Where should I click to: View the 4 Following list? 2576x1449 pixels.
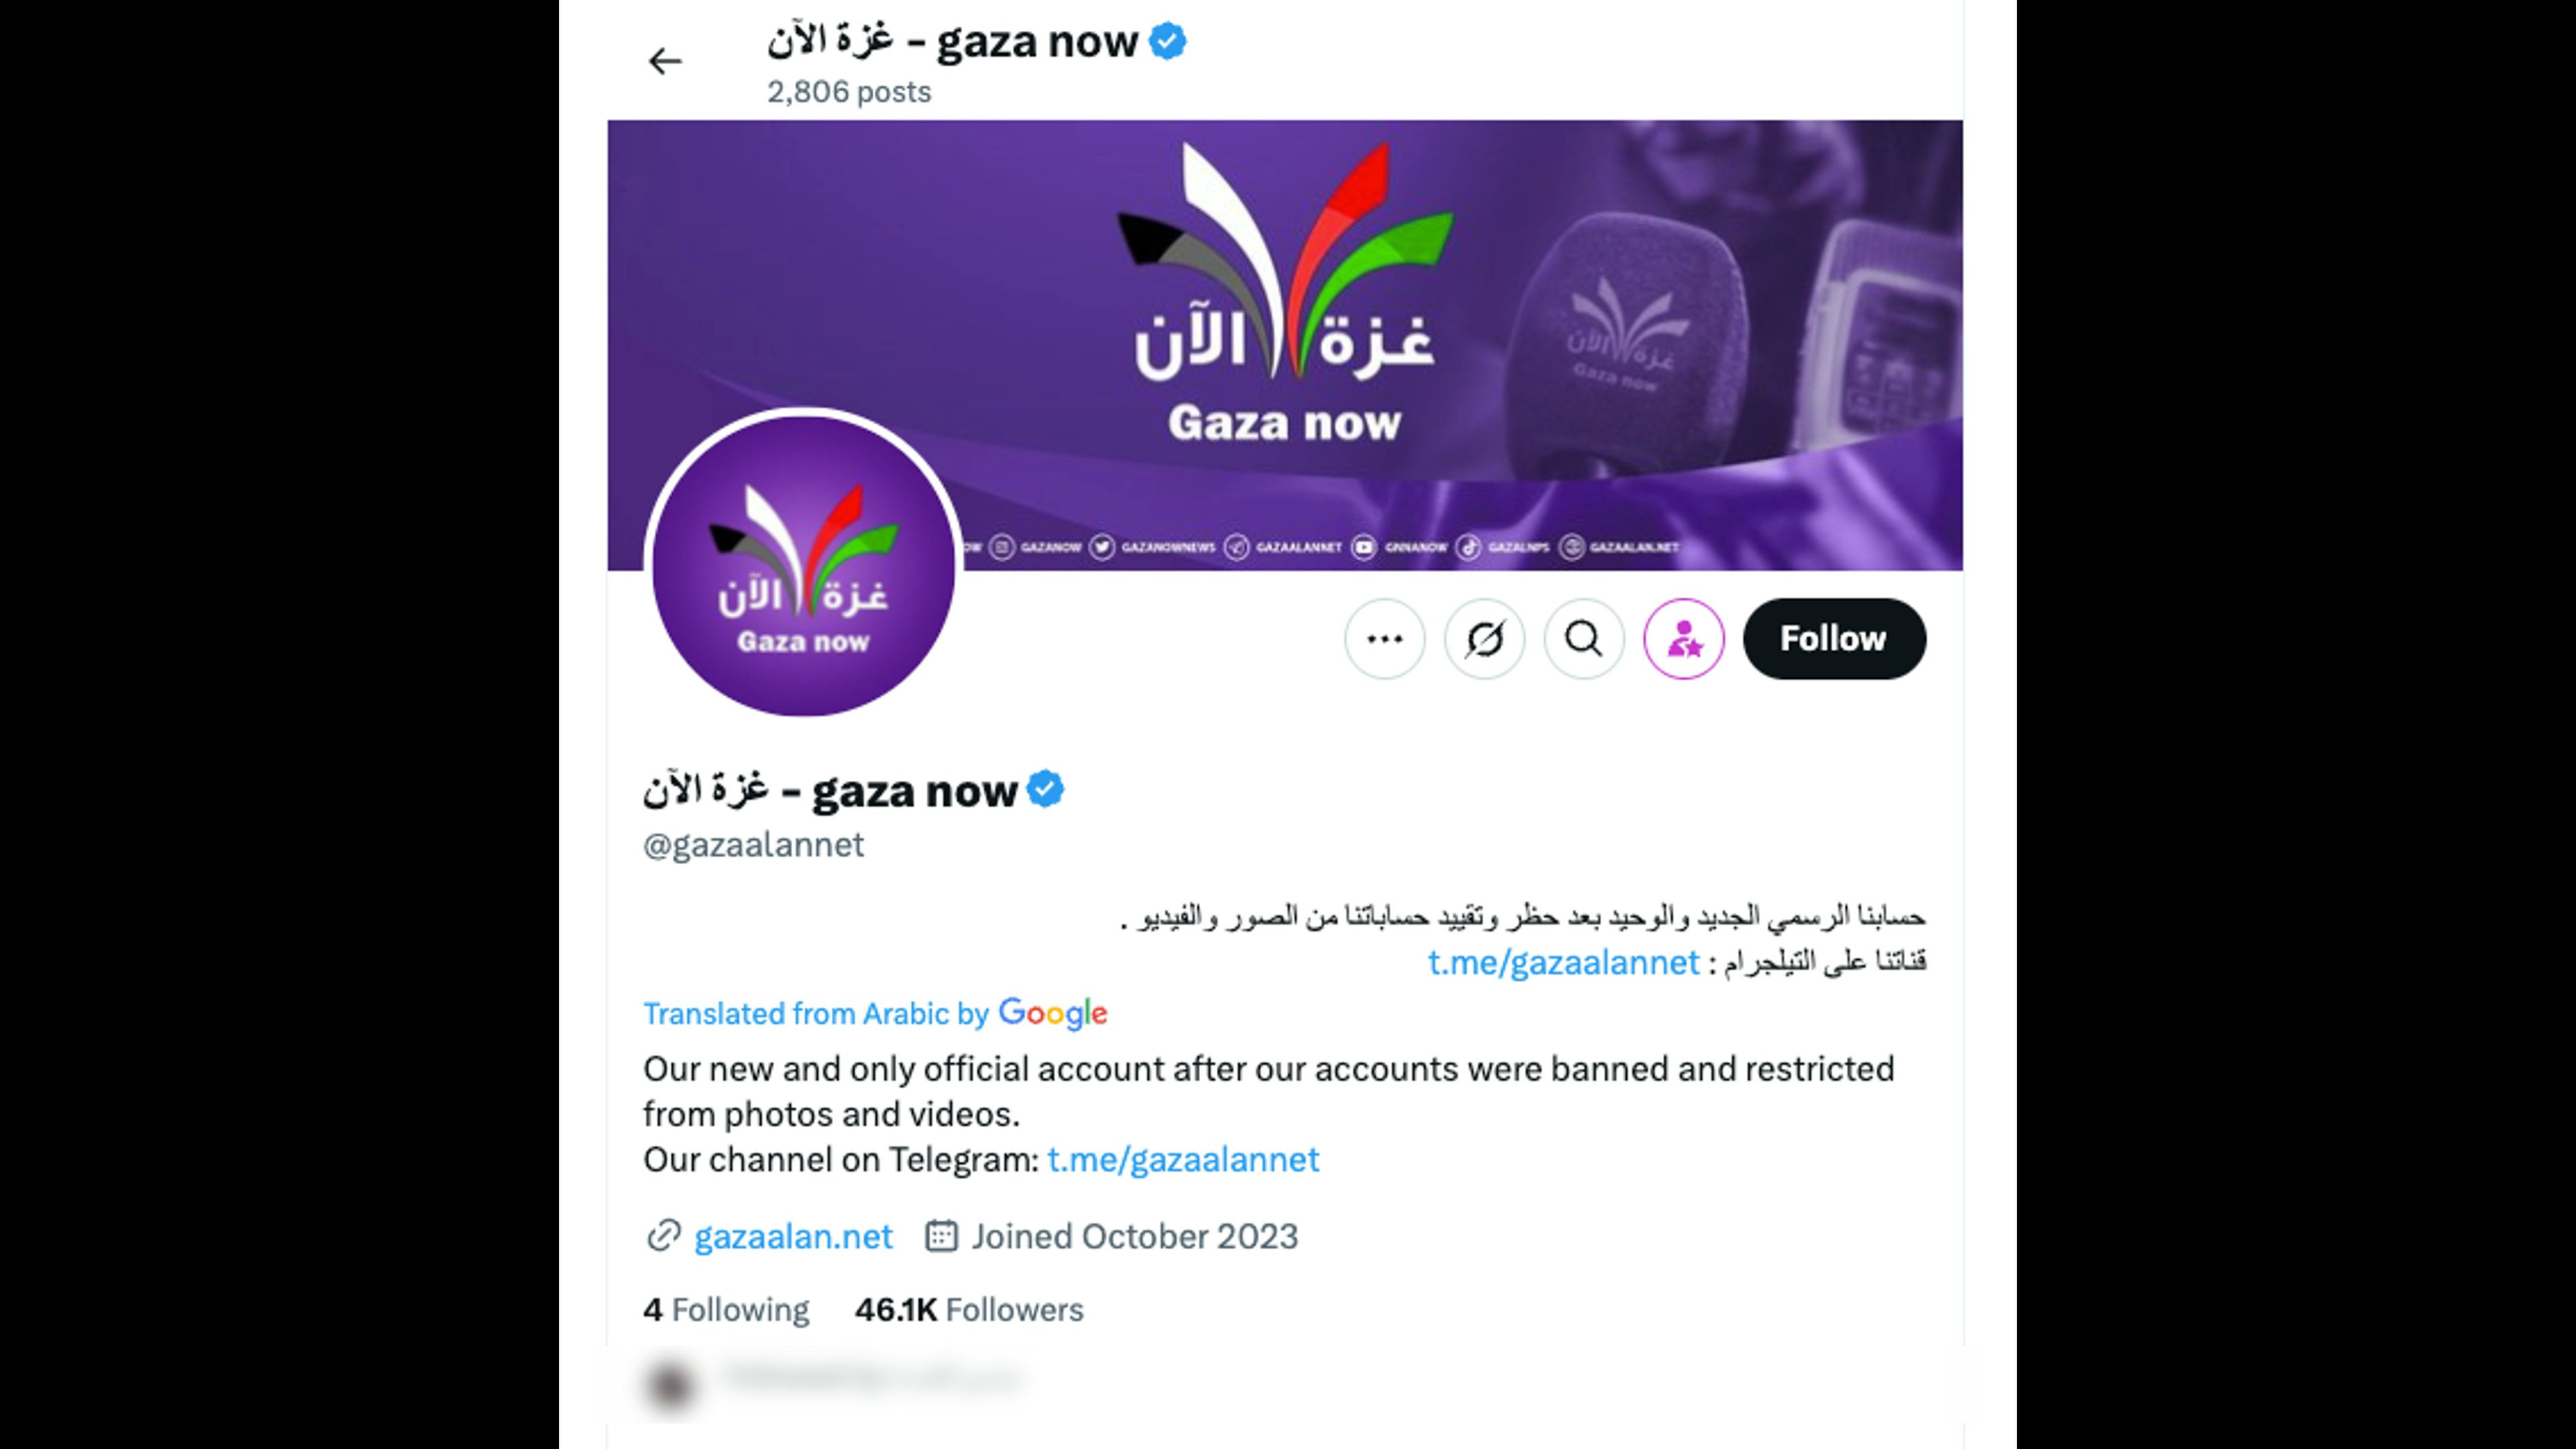coord(726,1309)
